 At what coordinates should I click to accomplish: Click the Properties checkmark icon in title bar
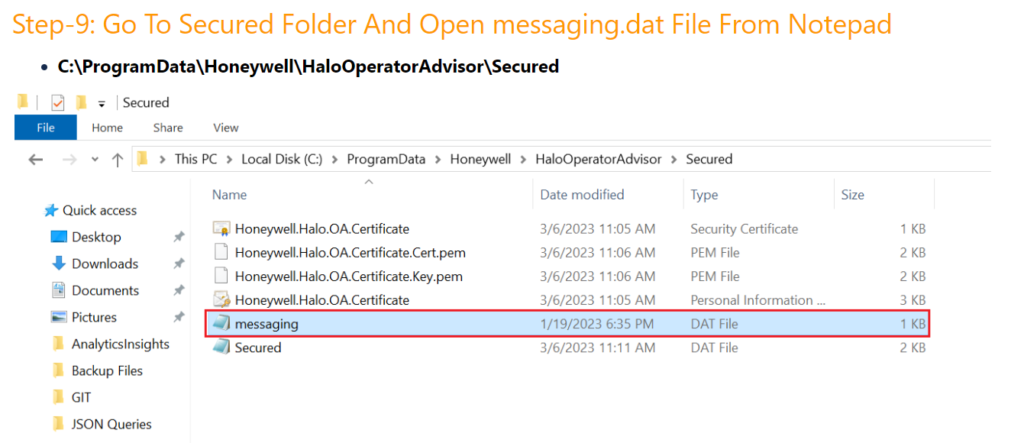point(57,102)
